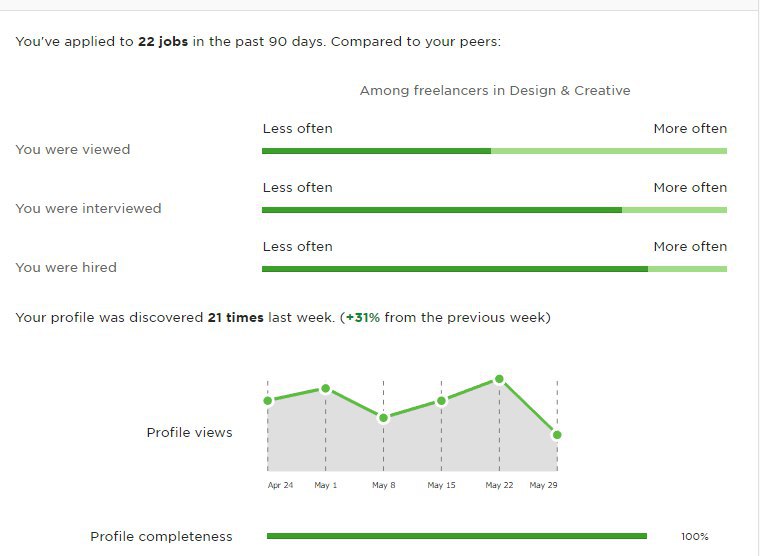The image size is (760, 556).
Task: Select the May 8 data point on graph
Action: coord(383,417)
